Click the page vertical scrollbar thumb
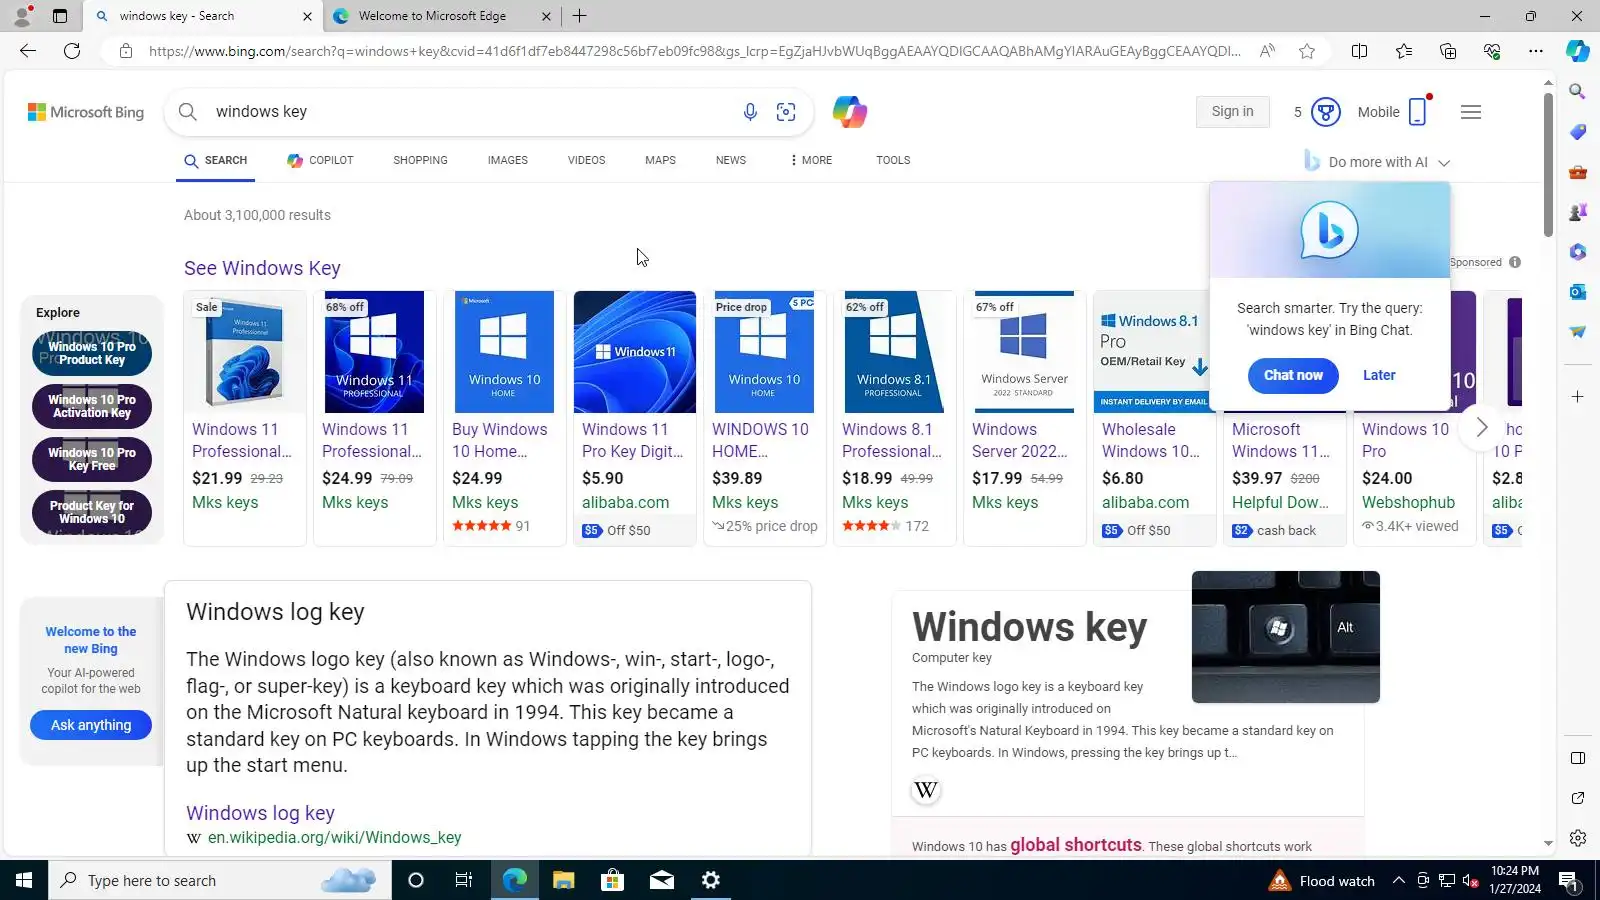Image resolution: width=1600 pixels, height=900 pixels. (1548, 164)
